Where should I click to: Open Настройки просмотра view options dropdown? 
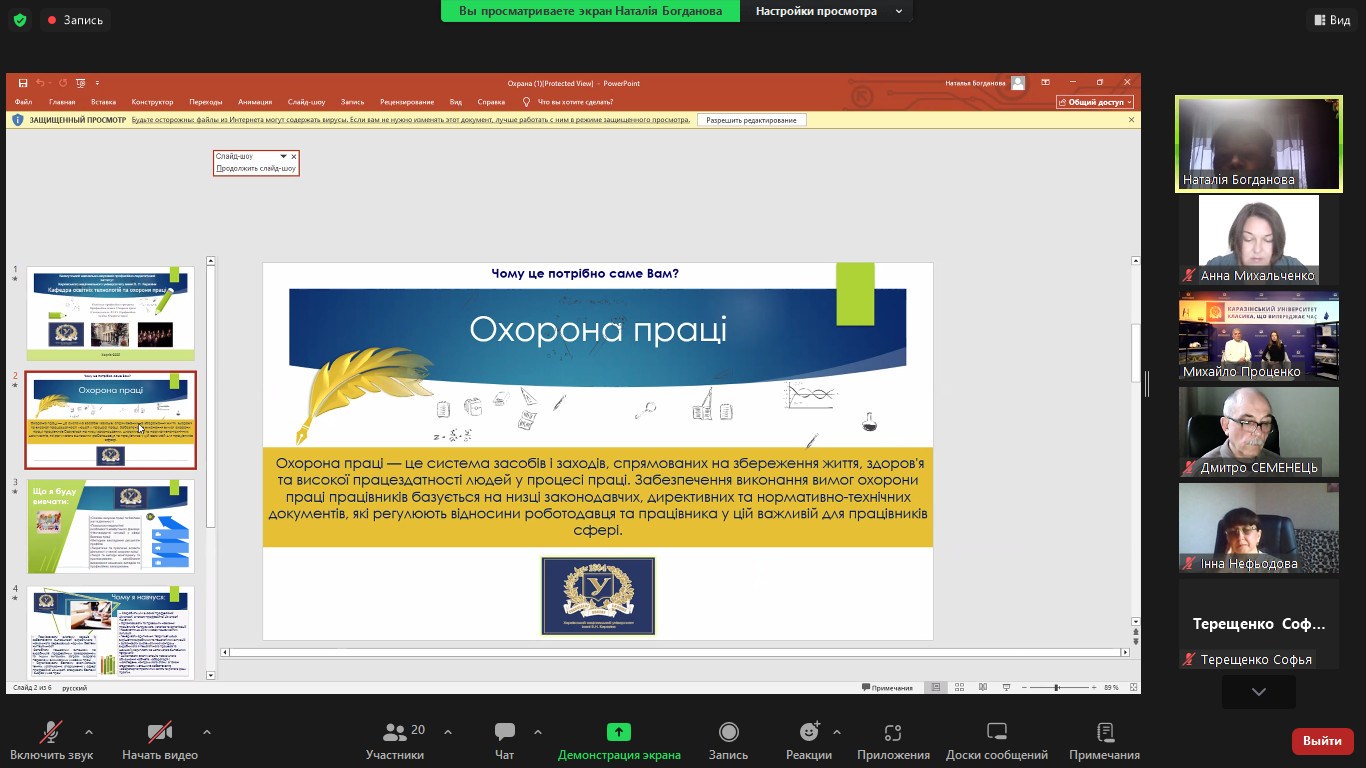[x=826, y=11]
